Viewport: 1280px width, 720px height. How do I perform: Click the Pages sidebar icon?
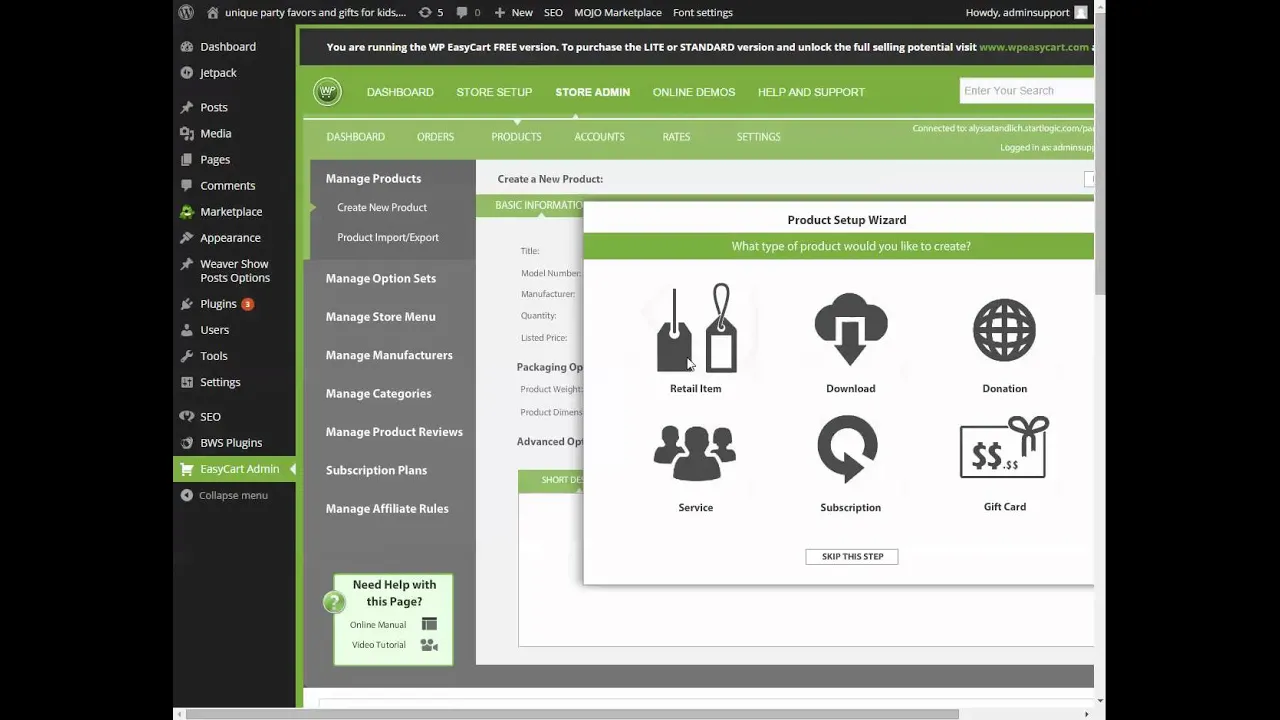pos(187,159)
